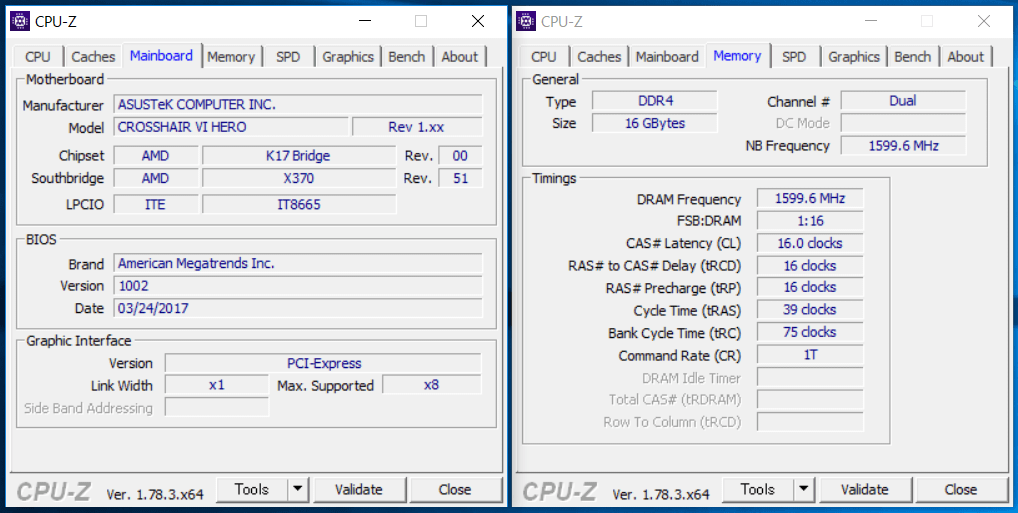Click Channel # Dual field
Screen dimensions: 1018x513
tap(903, 101)
